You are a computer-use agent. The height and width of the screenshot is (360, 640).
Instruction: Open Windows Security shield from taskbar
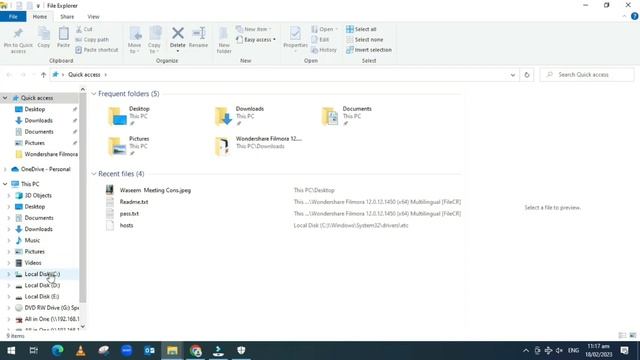click(241, 351)
